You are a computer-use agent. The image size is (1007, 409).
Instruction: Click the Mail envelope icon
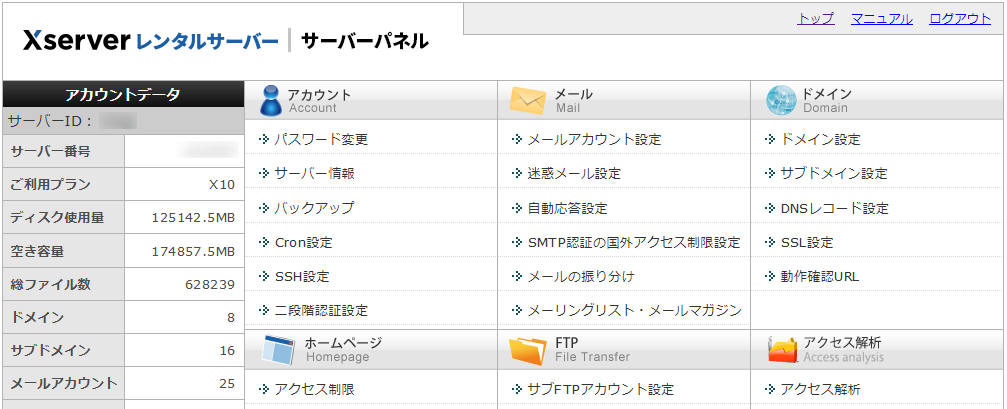point(527,100)
